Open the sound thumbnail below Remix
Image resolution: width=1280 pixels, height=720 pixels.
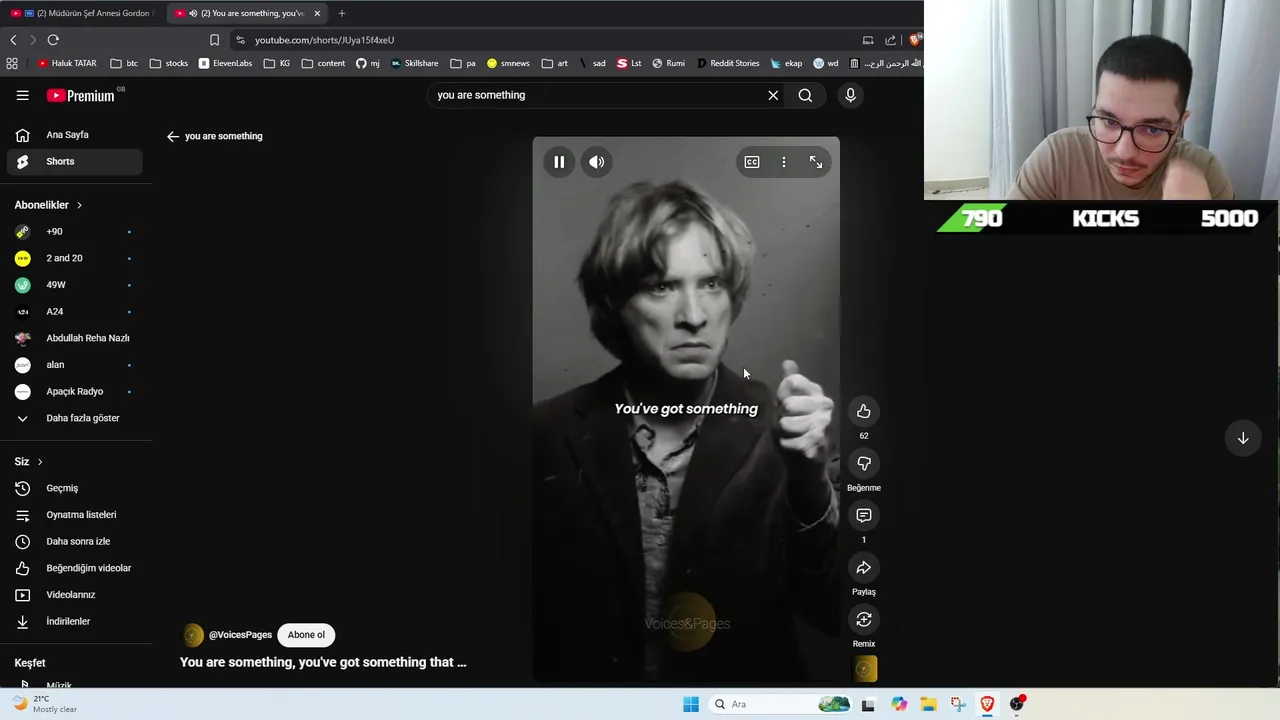tap(865, 669)
